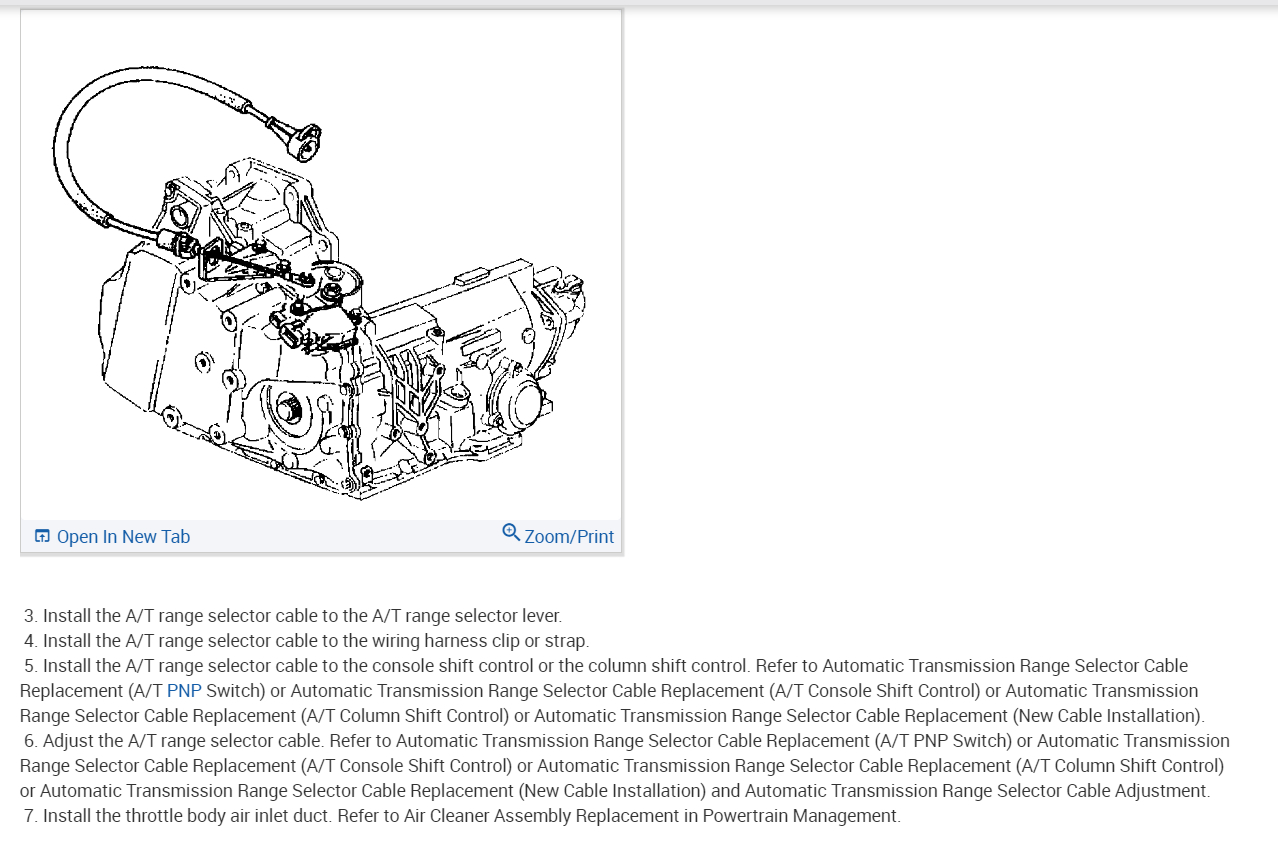Click the transmission diagram image
This screenshot has height=847, width=1278.
click(320, 265)
